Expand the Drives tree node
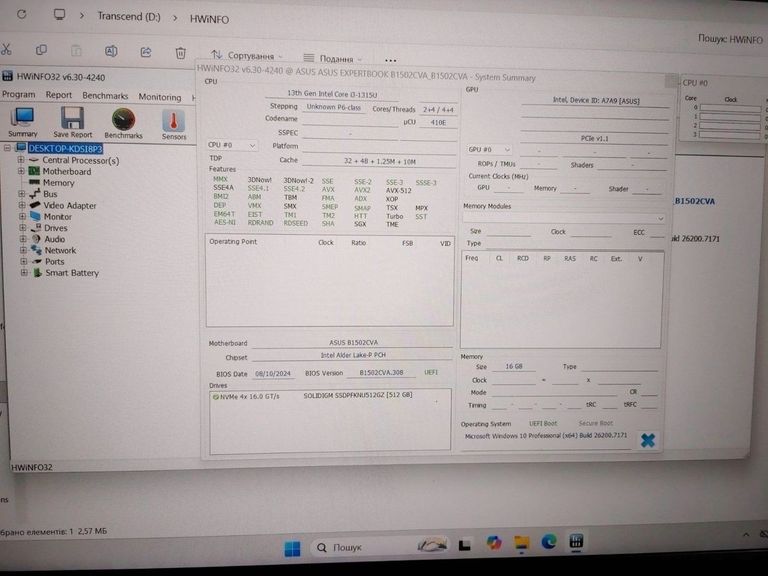 pyautogui.click(x=22, y=228)
